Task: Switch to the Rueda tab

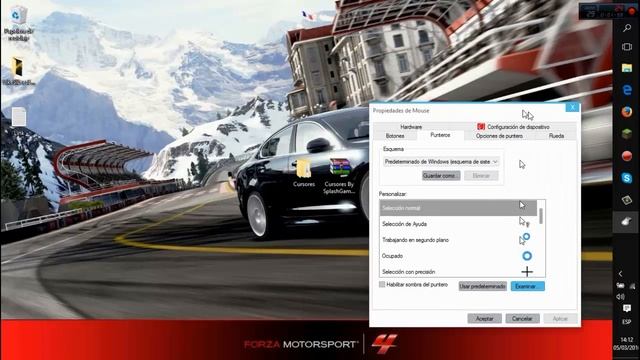Action: pos(556,136)
